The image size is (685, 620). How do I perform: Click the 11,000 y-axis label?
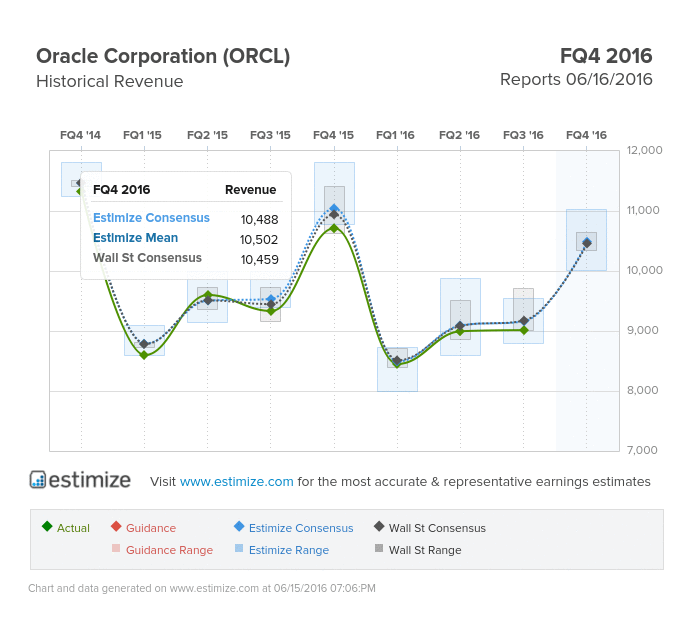click(643, 210)
